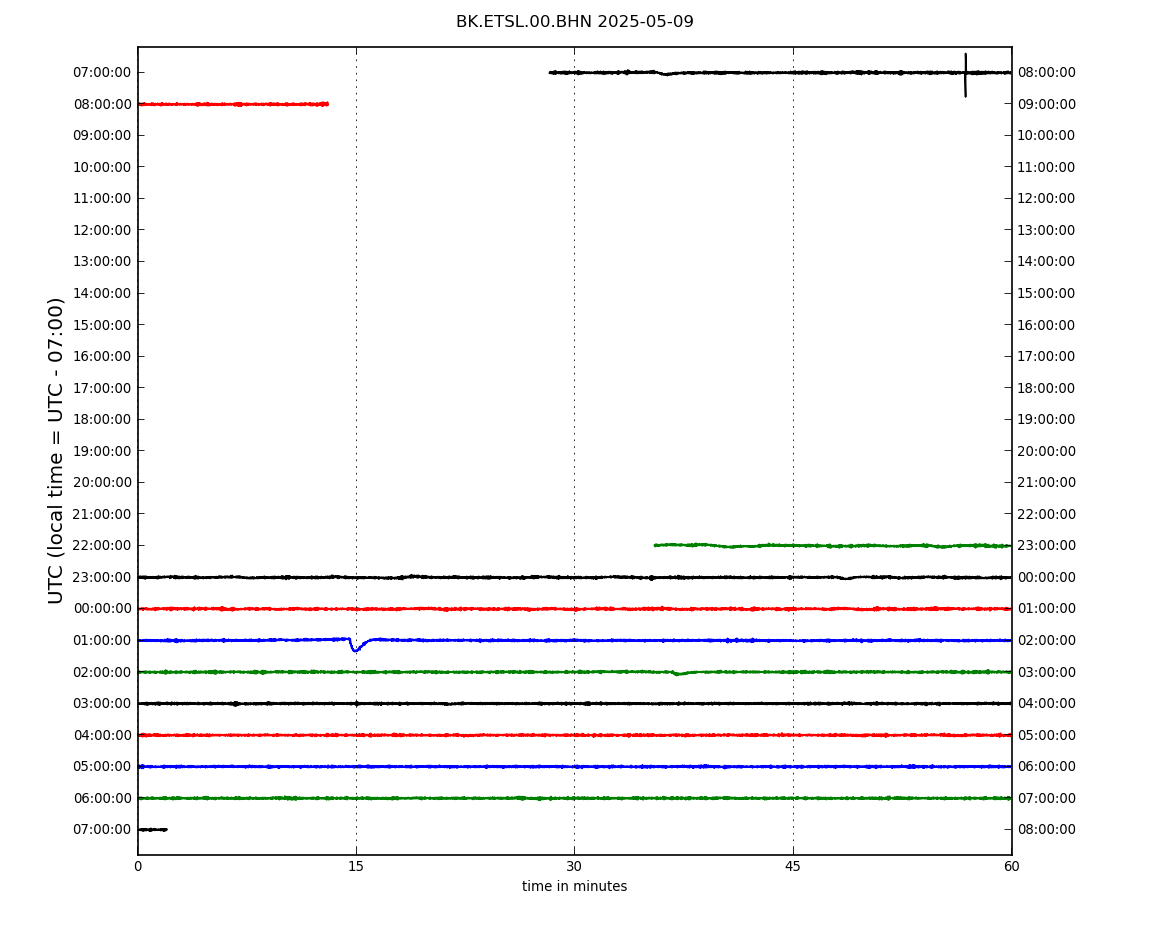1150x950 pixels.
Task: Click right-axis label 11:00:00
Action: click(1047, 167)
